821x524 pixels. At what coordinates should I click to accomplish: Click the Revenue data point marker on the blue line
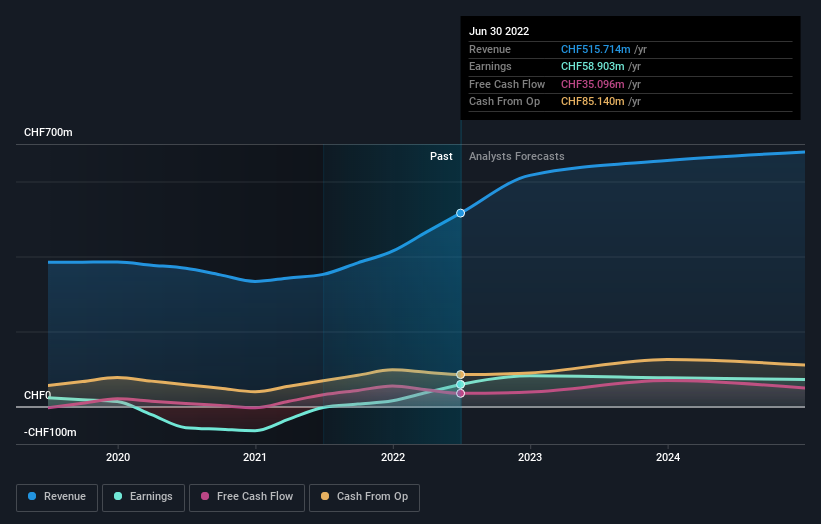460,213
